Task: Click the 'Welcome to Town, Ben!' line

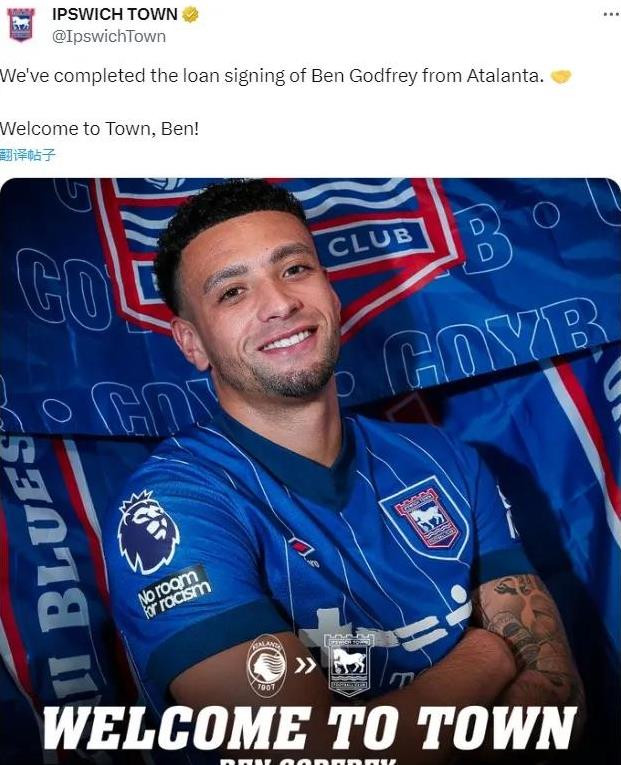Action: click(x=100, y=129)
